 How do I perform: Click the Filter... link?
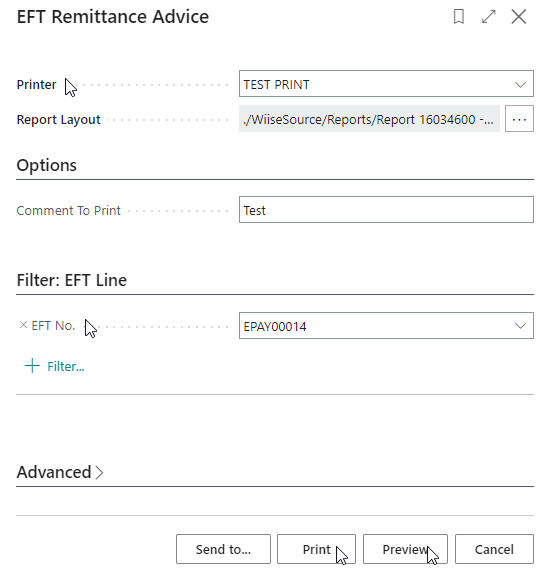pos(66,366)
